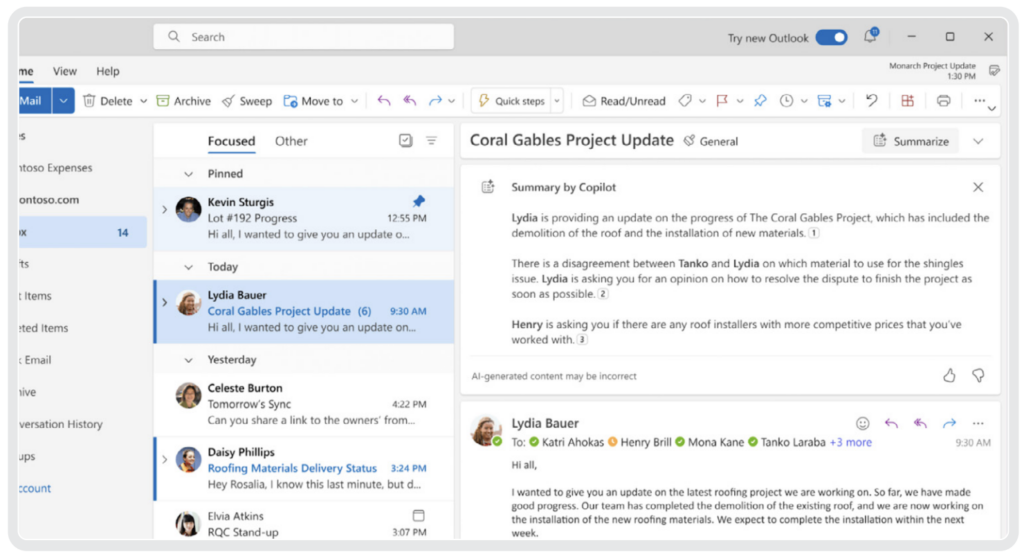The width and height of the screenshot is (1024, 554).
Task: Open more actions on Lydia Bauer's email
Action: coord(978,423)
